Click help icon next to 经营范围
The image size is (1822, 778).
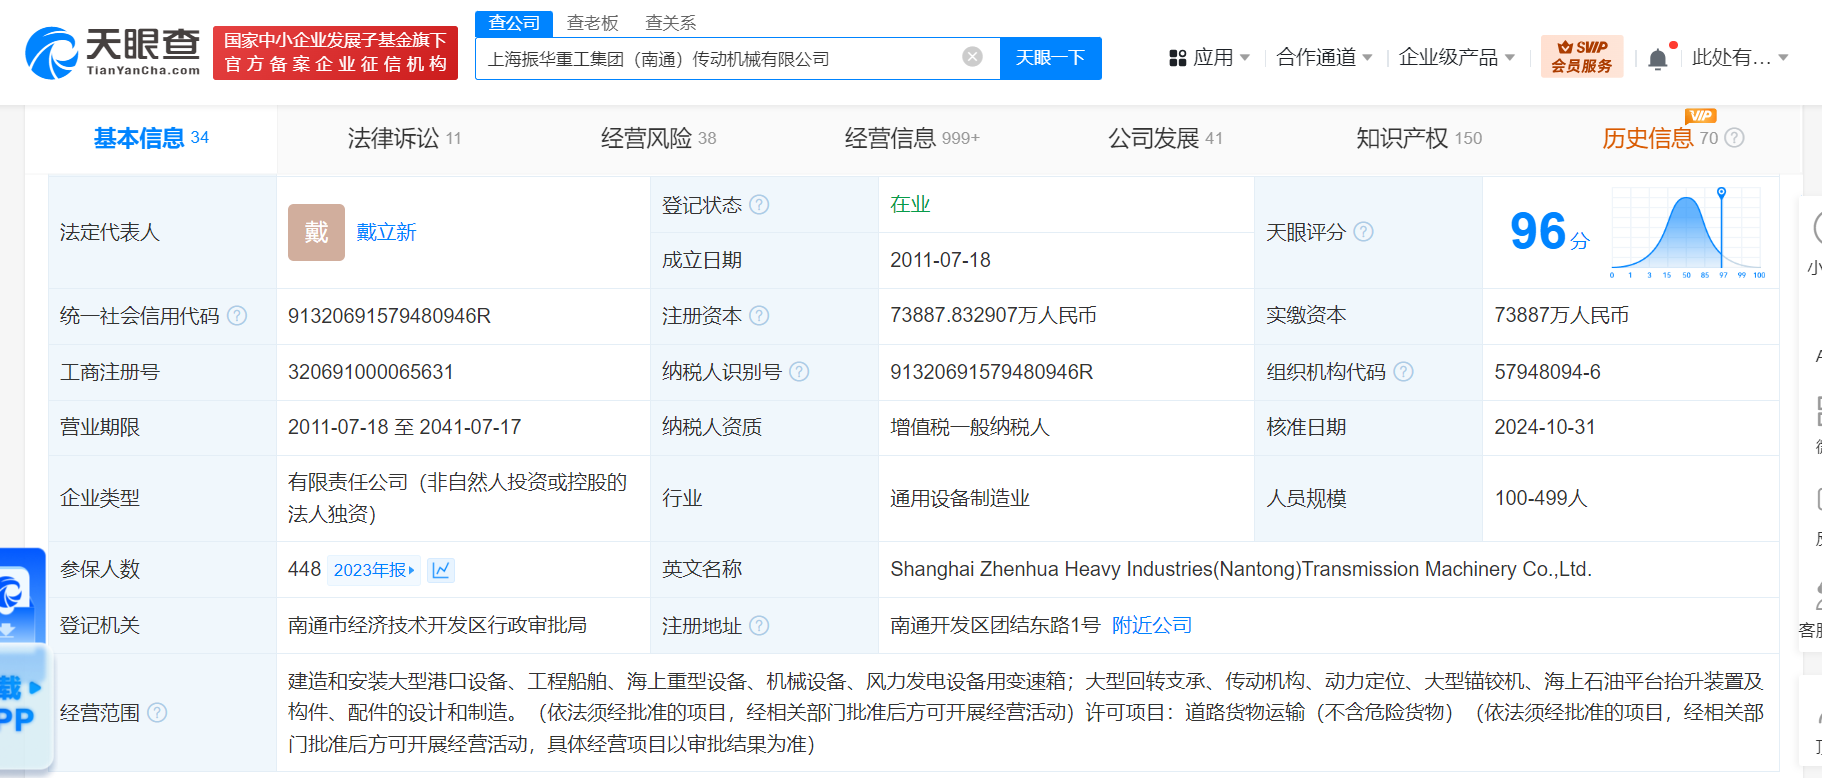(157, 713)
